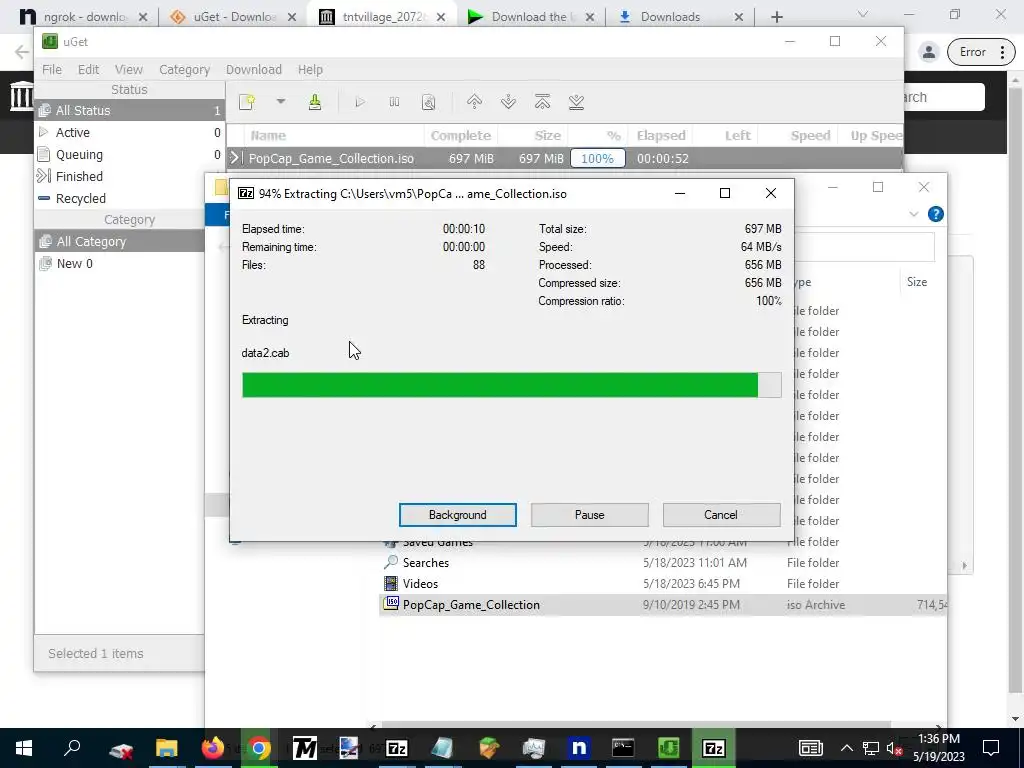The height and width of the screenshot is (768, 1024).
Task: Click the taskbar clock showing 1:36 PM
Action: (939, 748)
